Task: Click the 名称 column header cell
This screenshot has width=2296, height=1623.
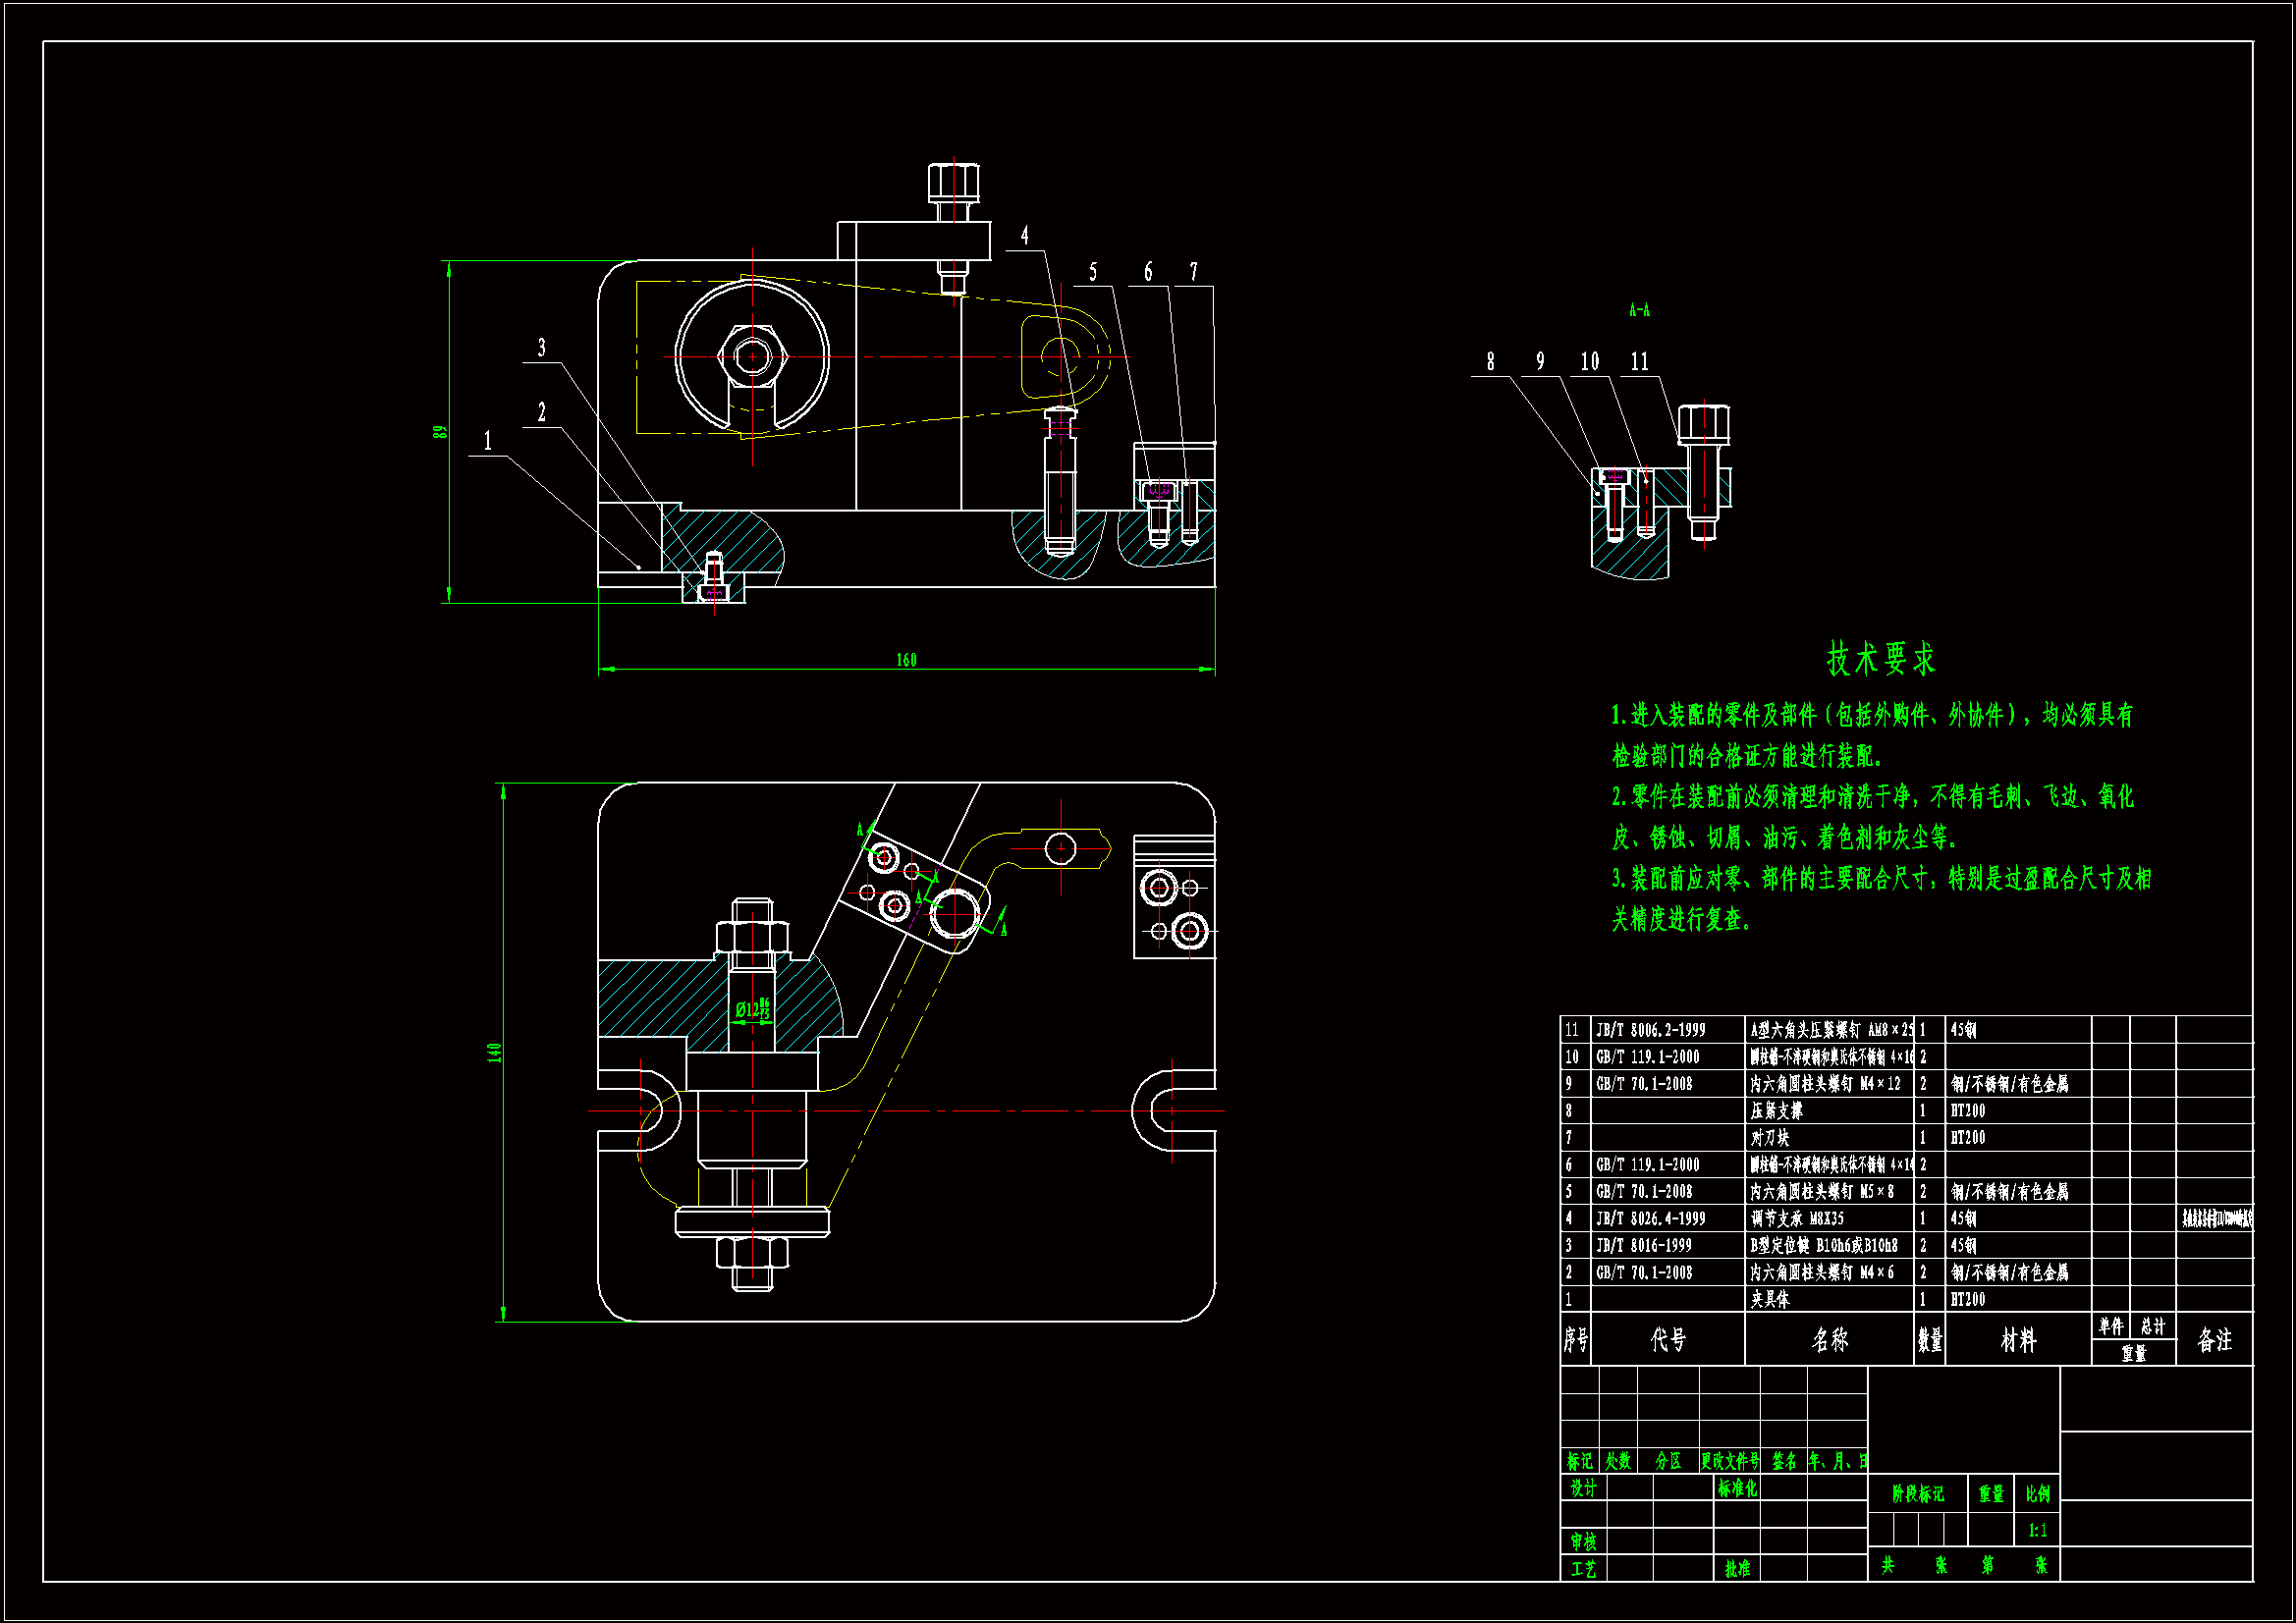Action: coord(1830,1340)
